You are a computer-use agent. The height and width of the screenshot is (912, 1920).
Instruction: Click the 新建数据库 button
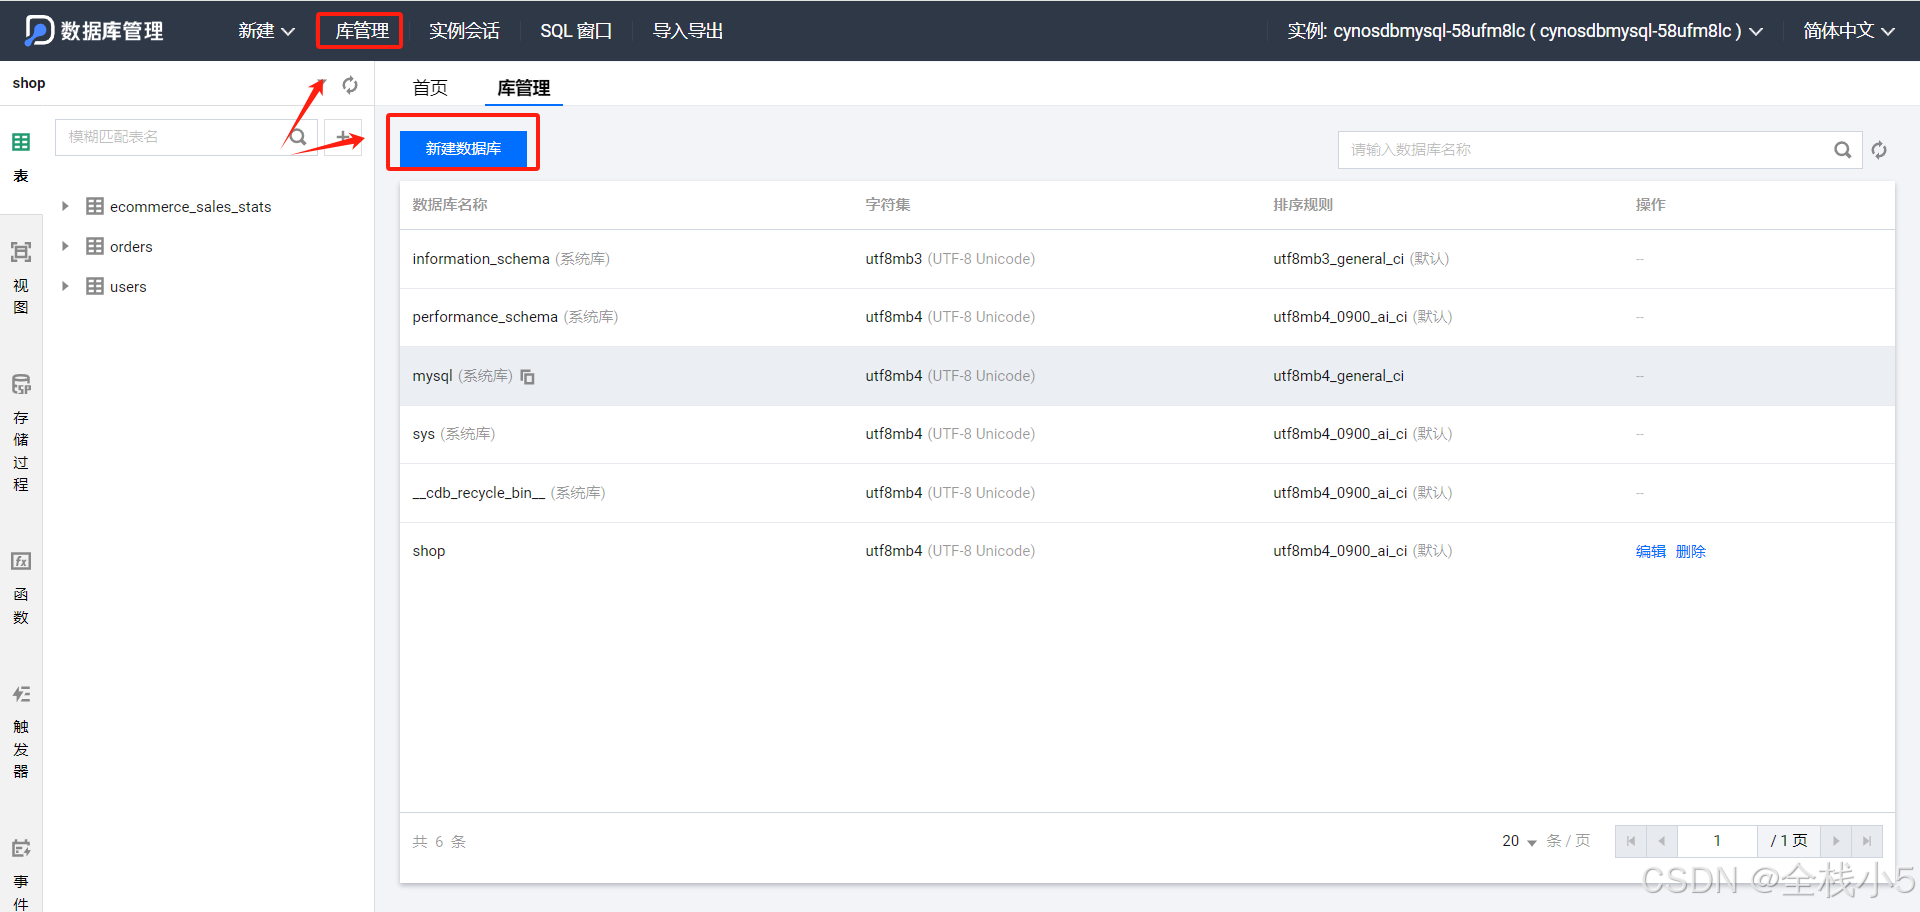click(x=463, y=149)
